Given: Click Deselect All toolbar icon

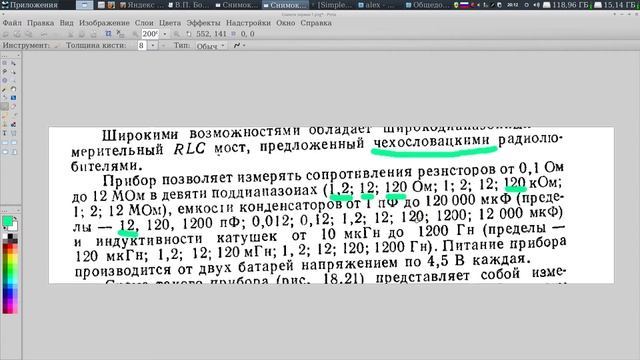Looking at the screenshot, I should pyautogui.click(x=120, y=34).
